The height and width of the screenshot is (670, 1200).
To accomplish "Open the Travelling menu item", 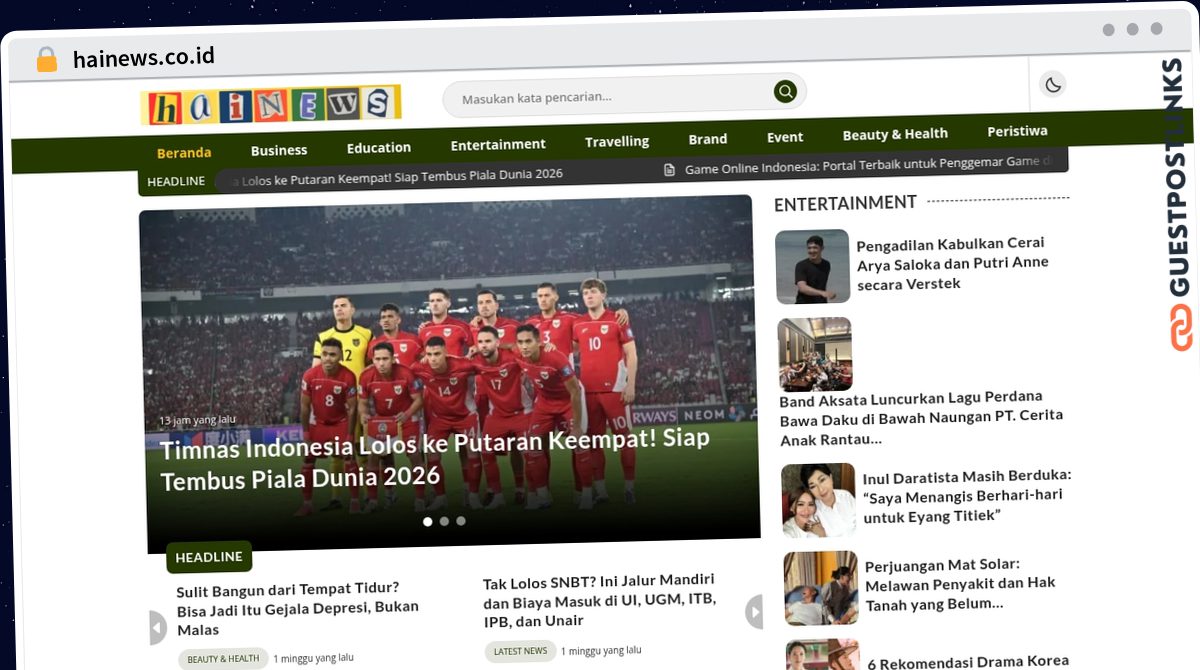I will coord(617,141).
